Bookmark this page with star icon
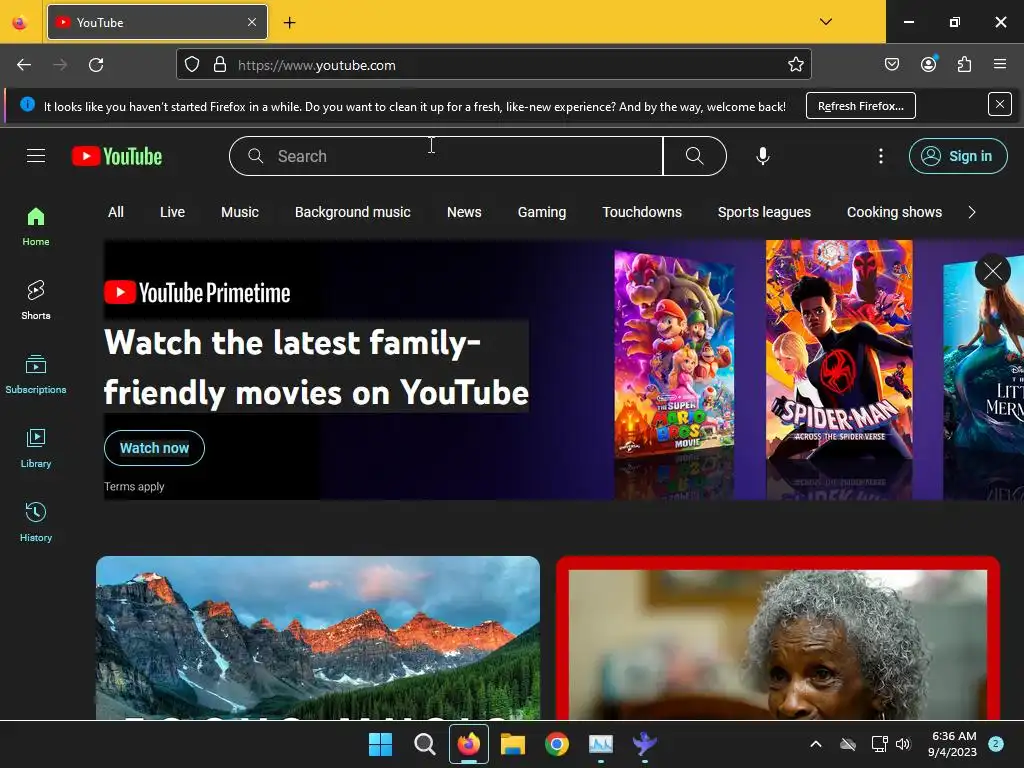1024x768 pixels. point(795,65)
